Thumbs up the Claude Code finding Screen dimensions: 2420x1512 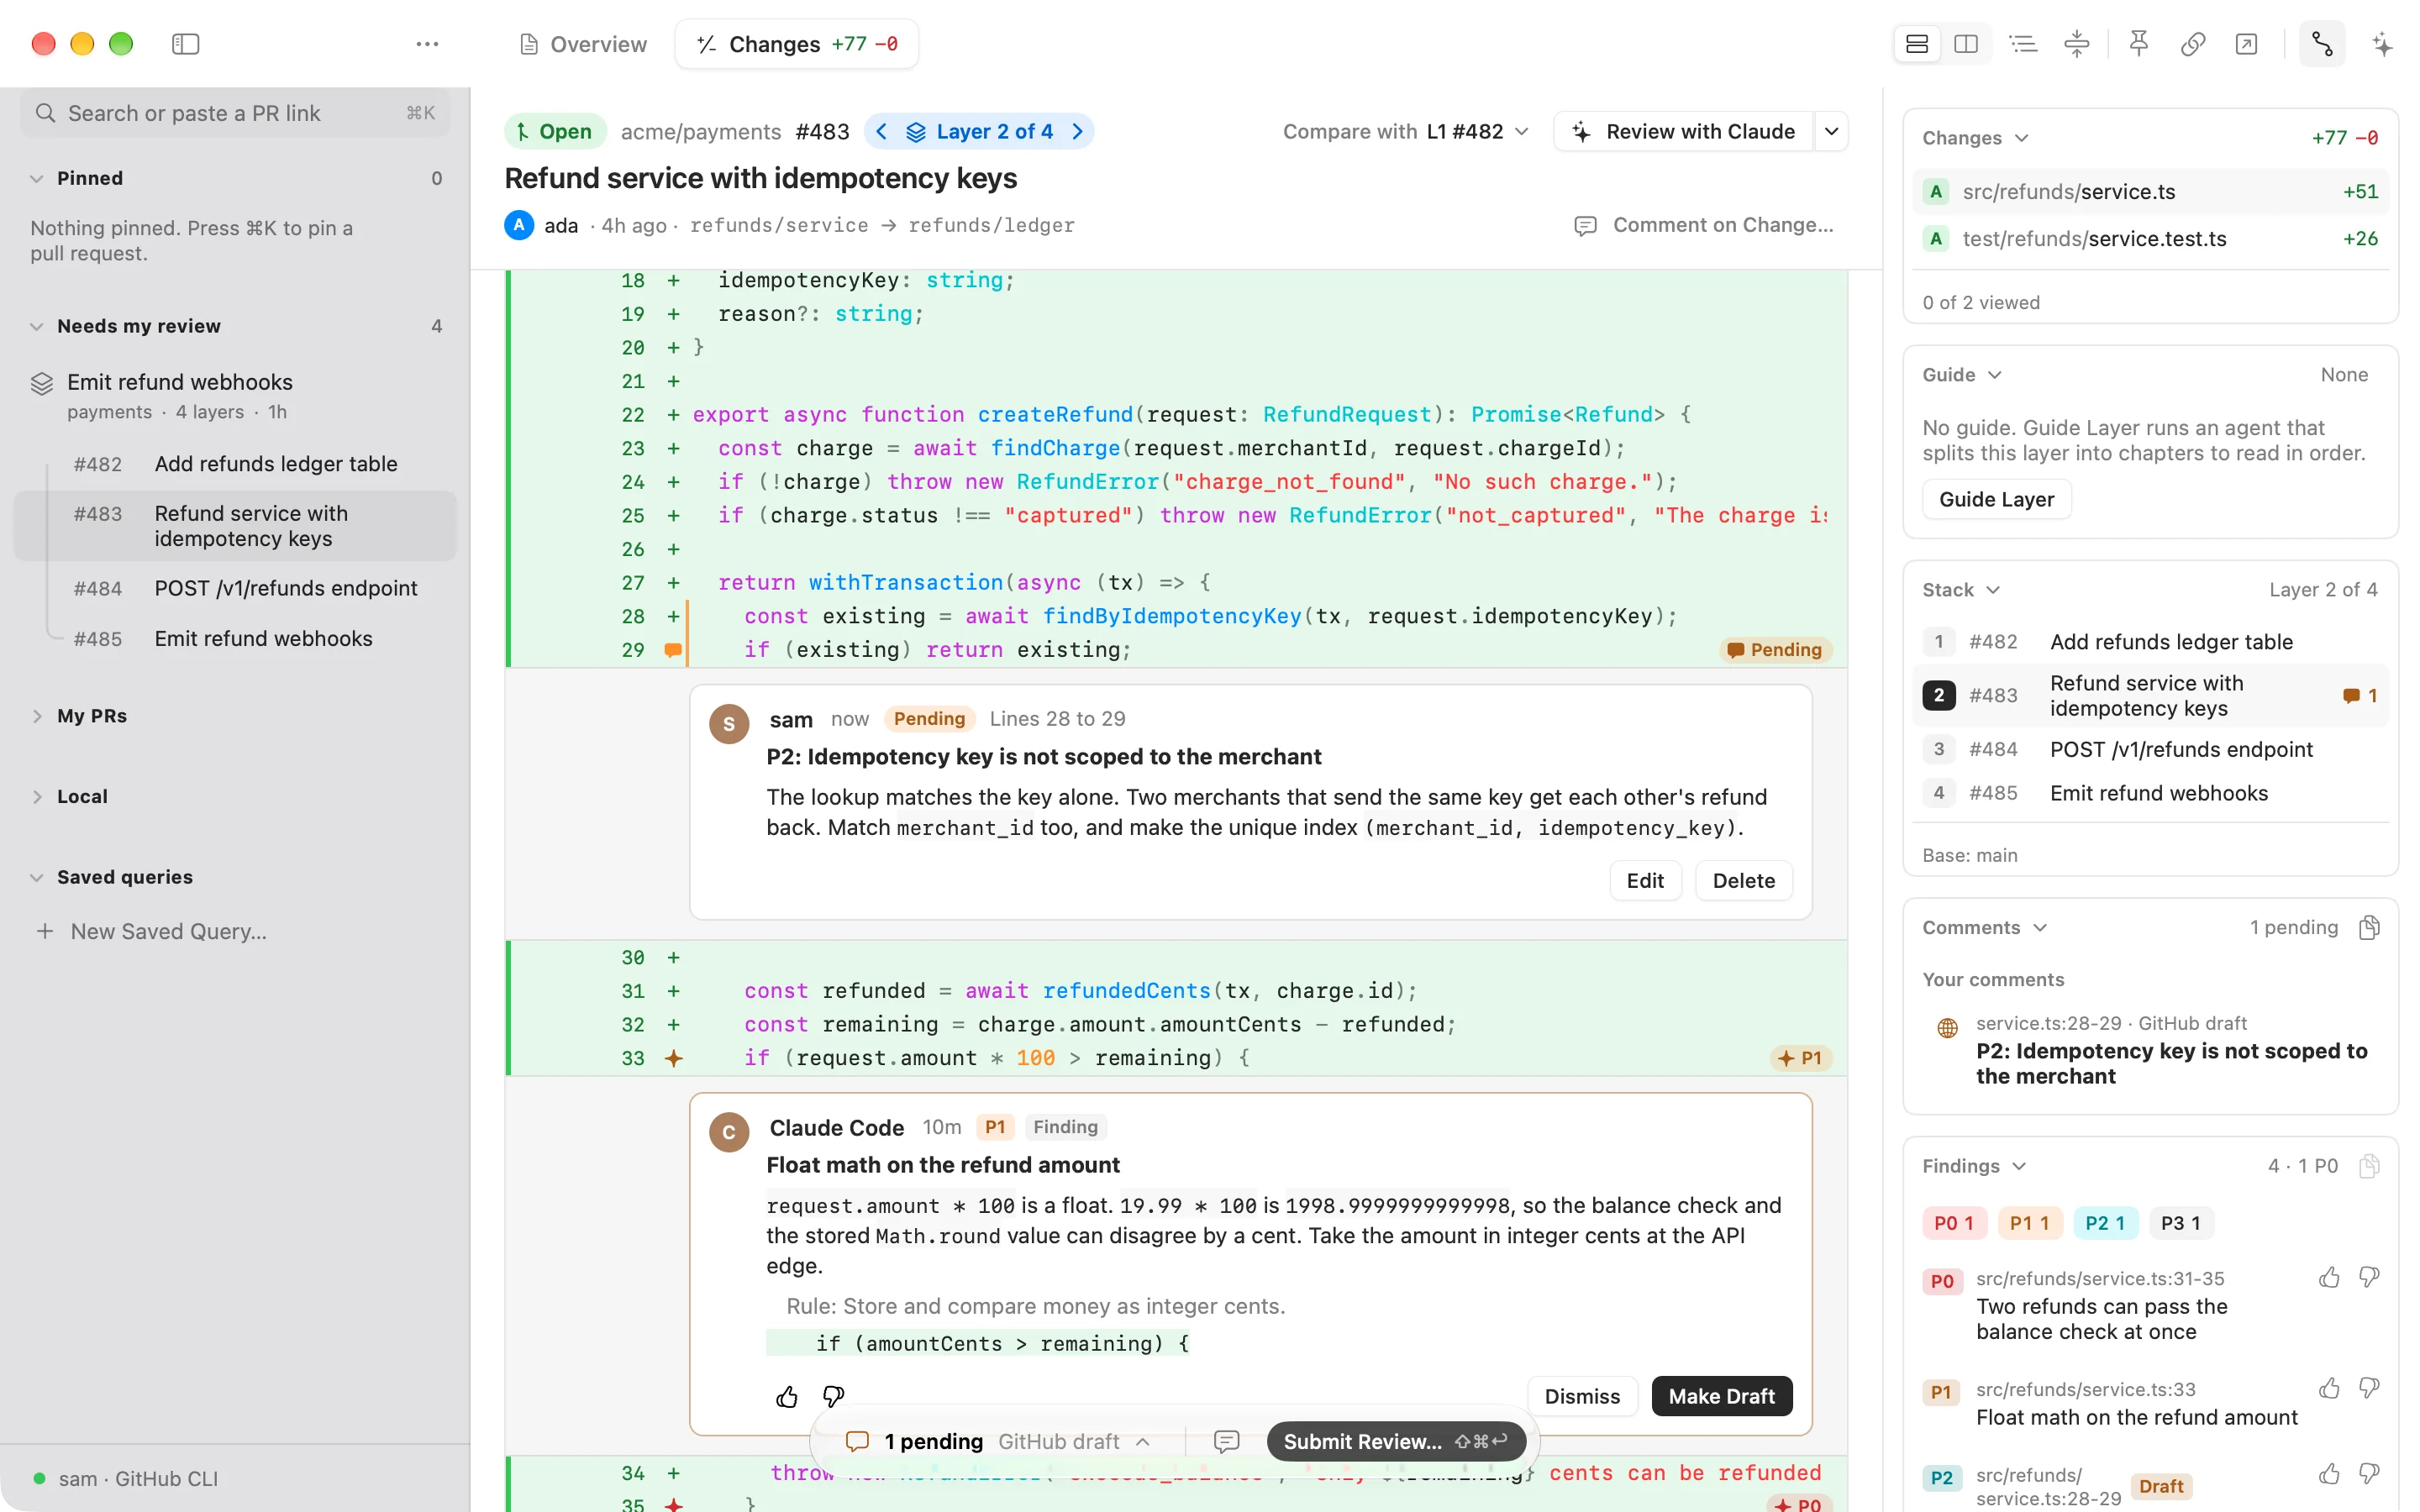787,1396
